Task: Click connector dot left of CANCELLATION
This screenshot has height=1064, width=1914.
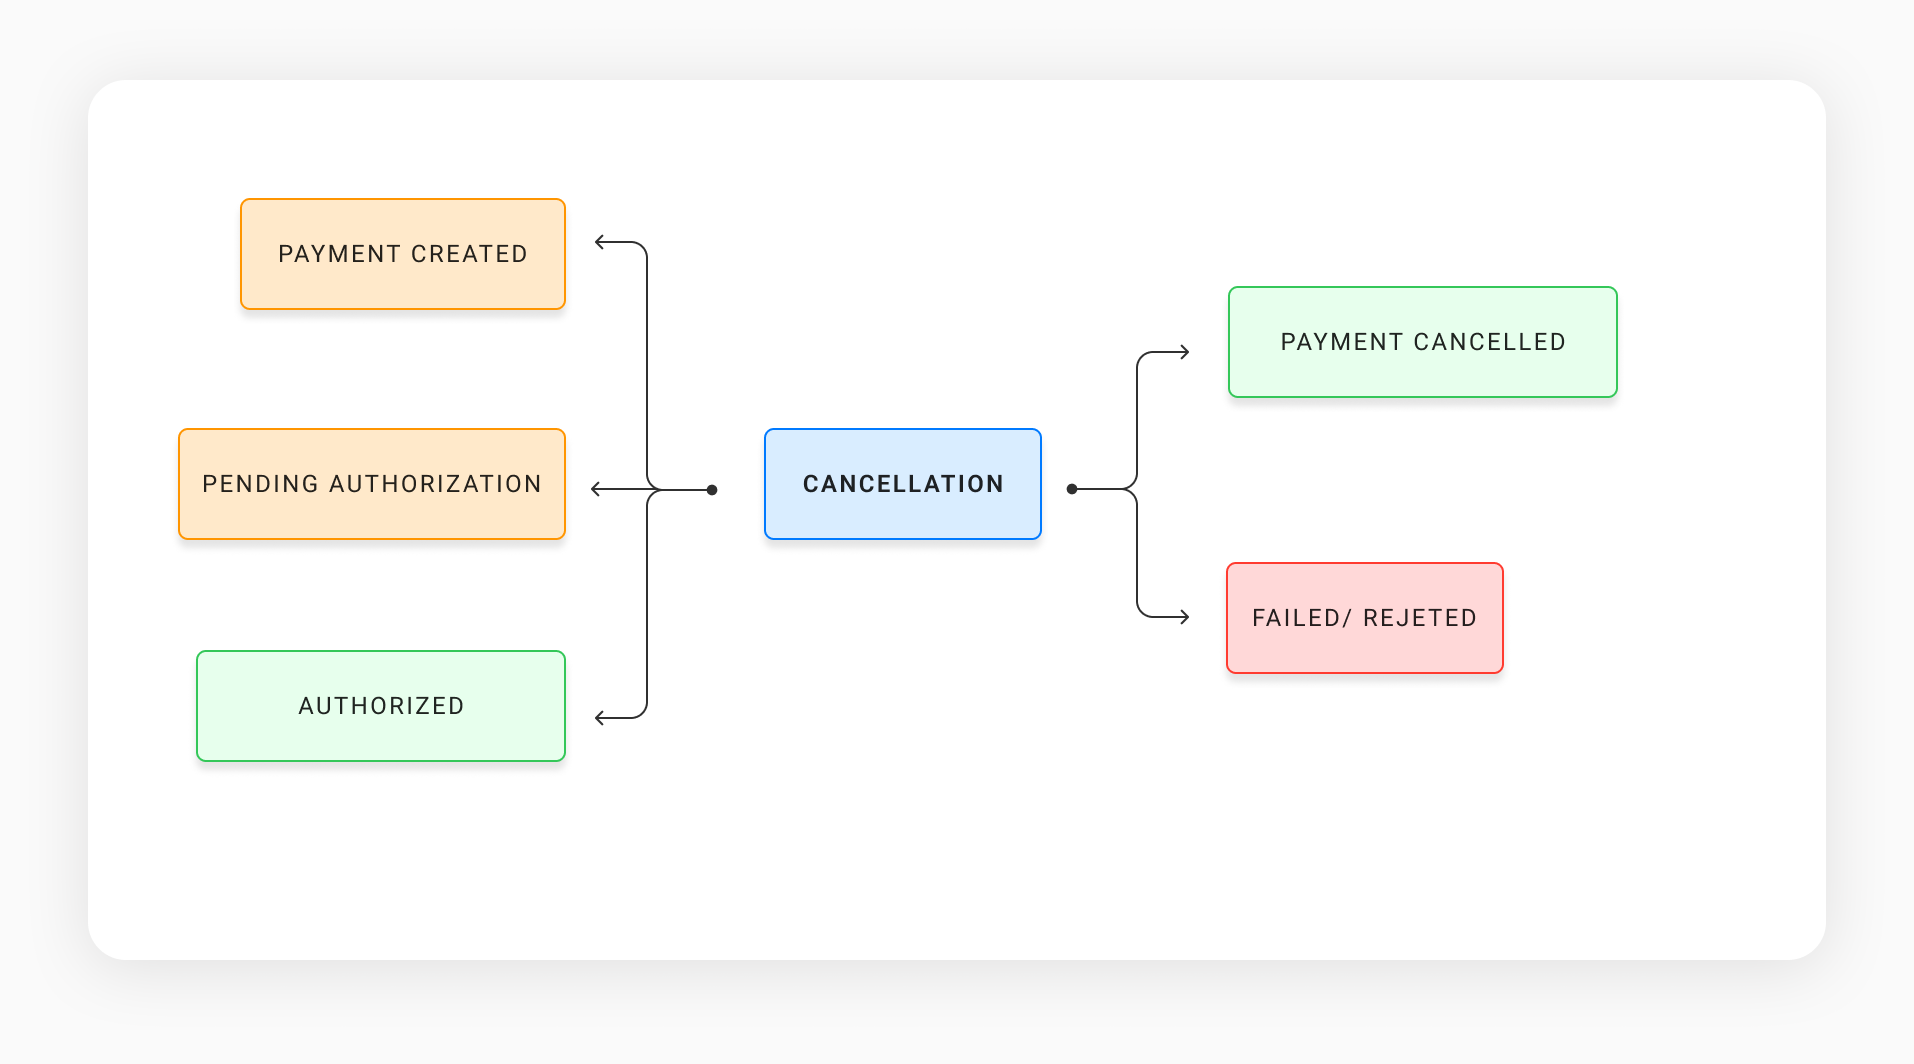Action: pos(712,490)
